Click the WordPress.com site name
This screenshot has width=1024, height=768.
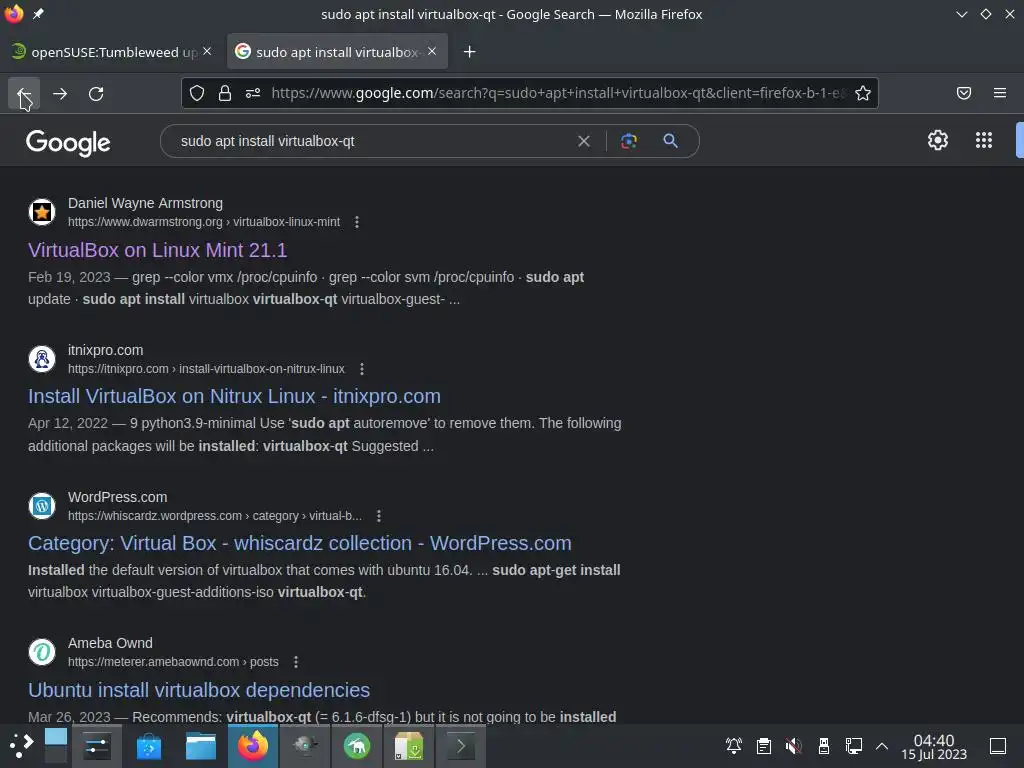click(x=118, y=497)
